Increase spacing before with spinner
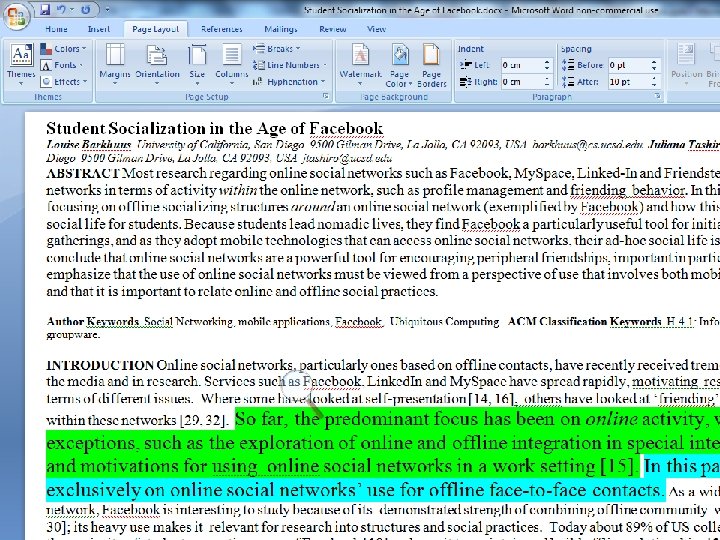 (x=654, y=62)
